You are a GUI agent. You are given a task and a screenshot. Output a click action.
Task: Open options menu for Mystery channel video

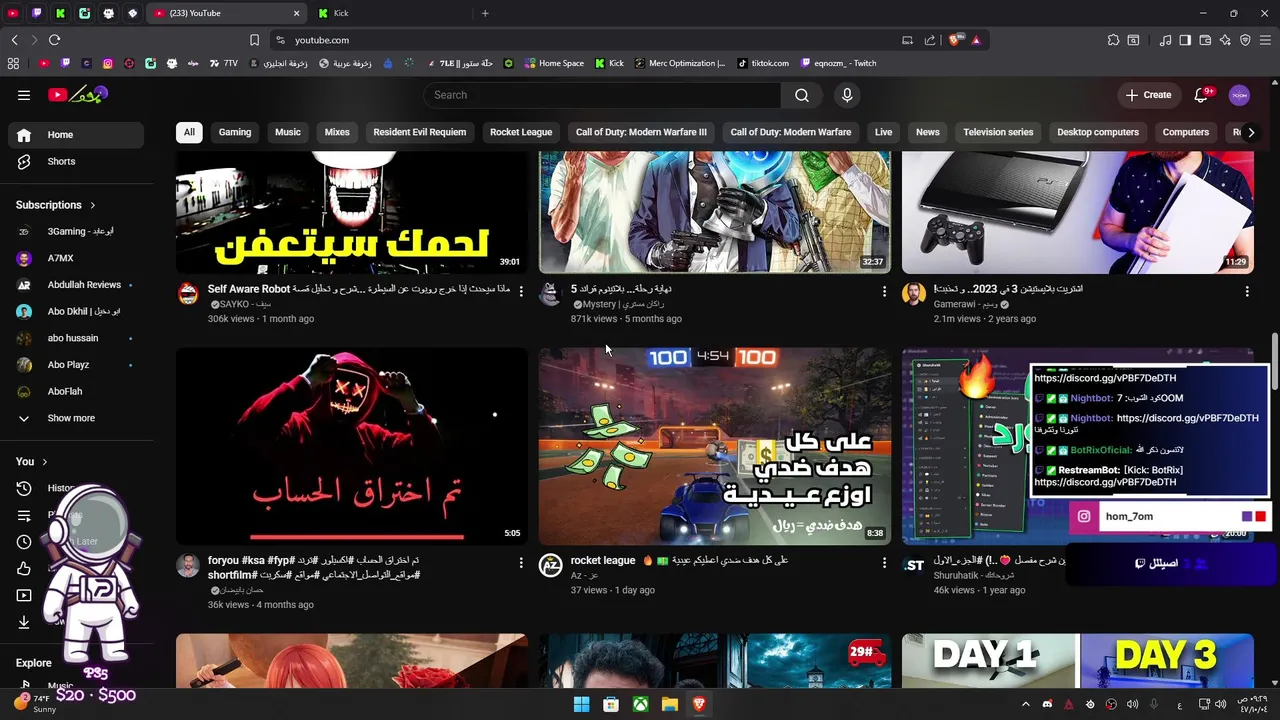(x=884, y=291)
